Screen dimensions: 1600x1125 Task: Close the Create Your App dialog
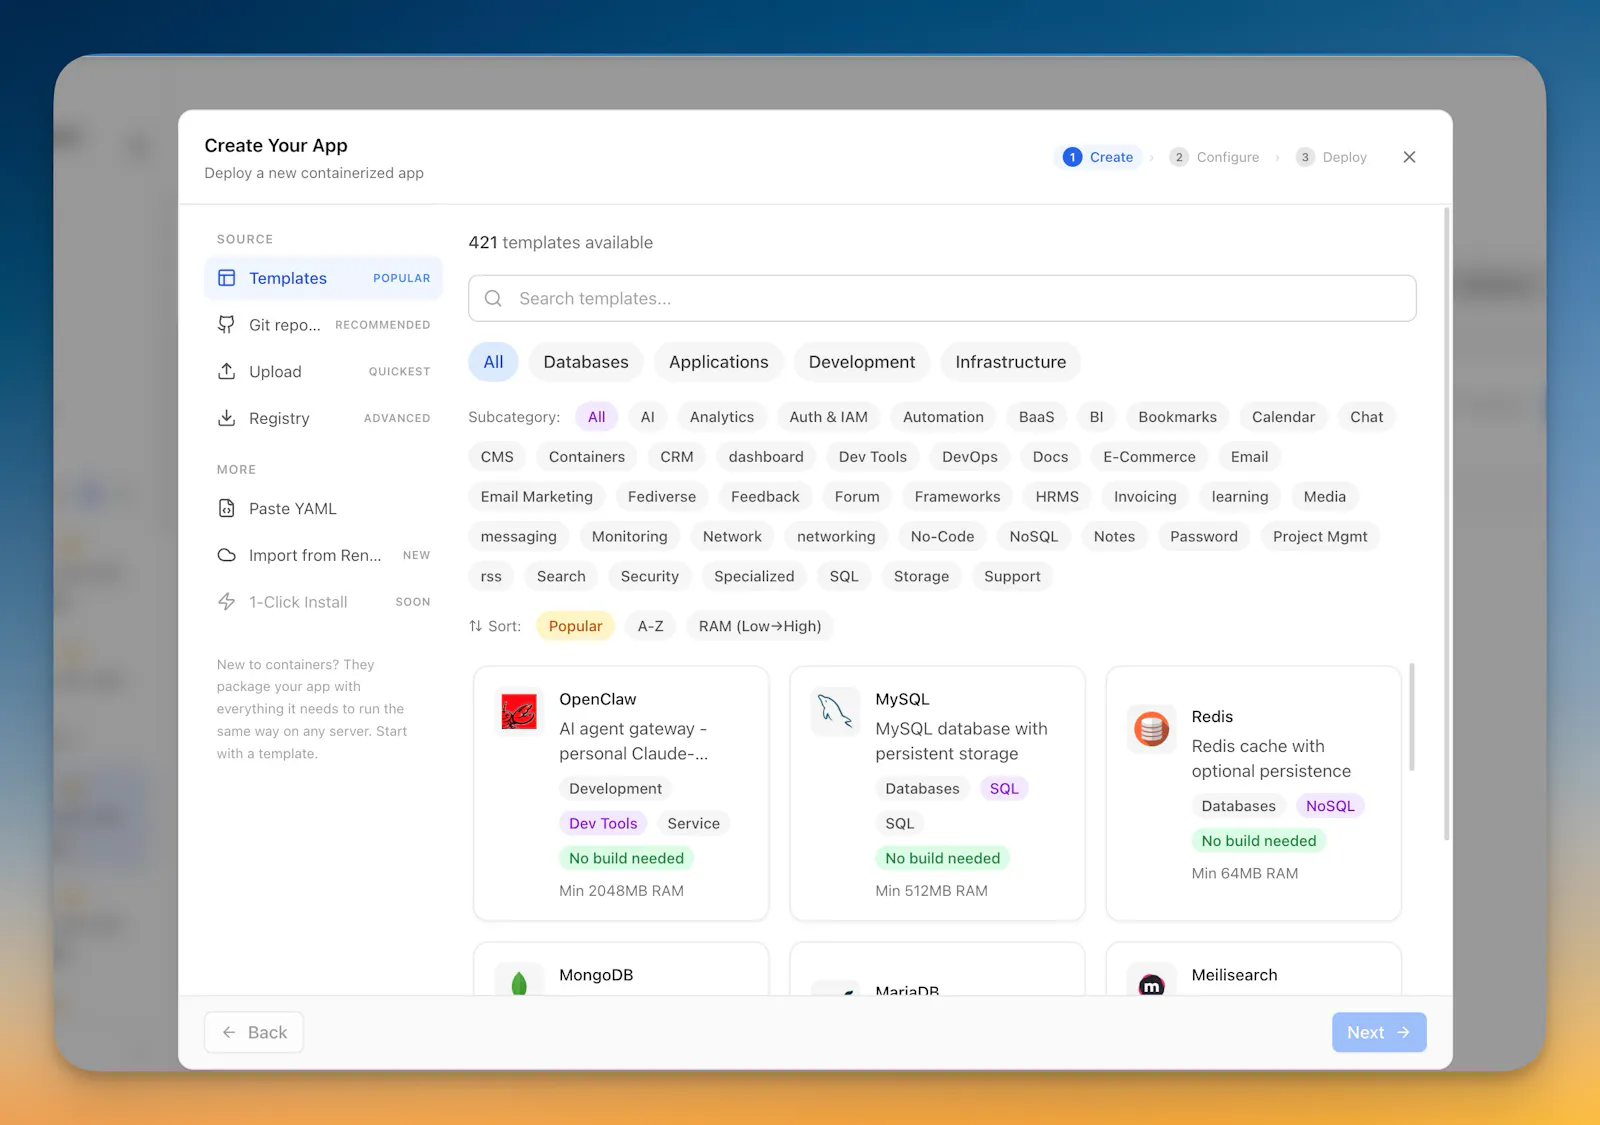[x=1409, y=157]
